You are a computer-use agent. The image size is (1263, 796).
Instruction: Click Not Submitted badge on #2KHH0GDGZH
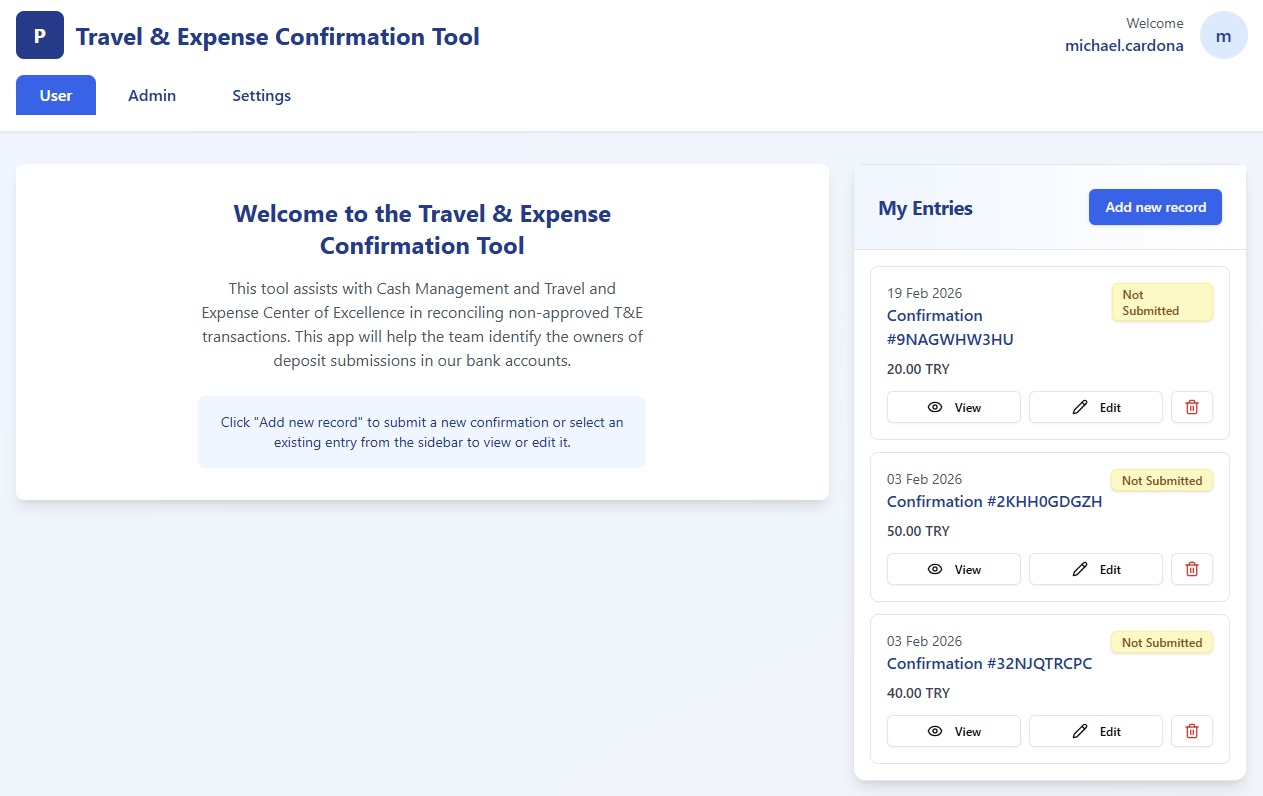tap(1162, 480)
